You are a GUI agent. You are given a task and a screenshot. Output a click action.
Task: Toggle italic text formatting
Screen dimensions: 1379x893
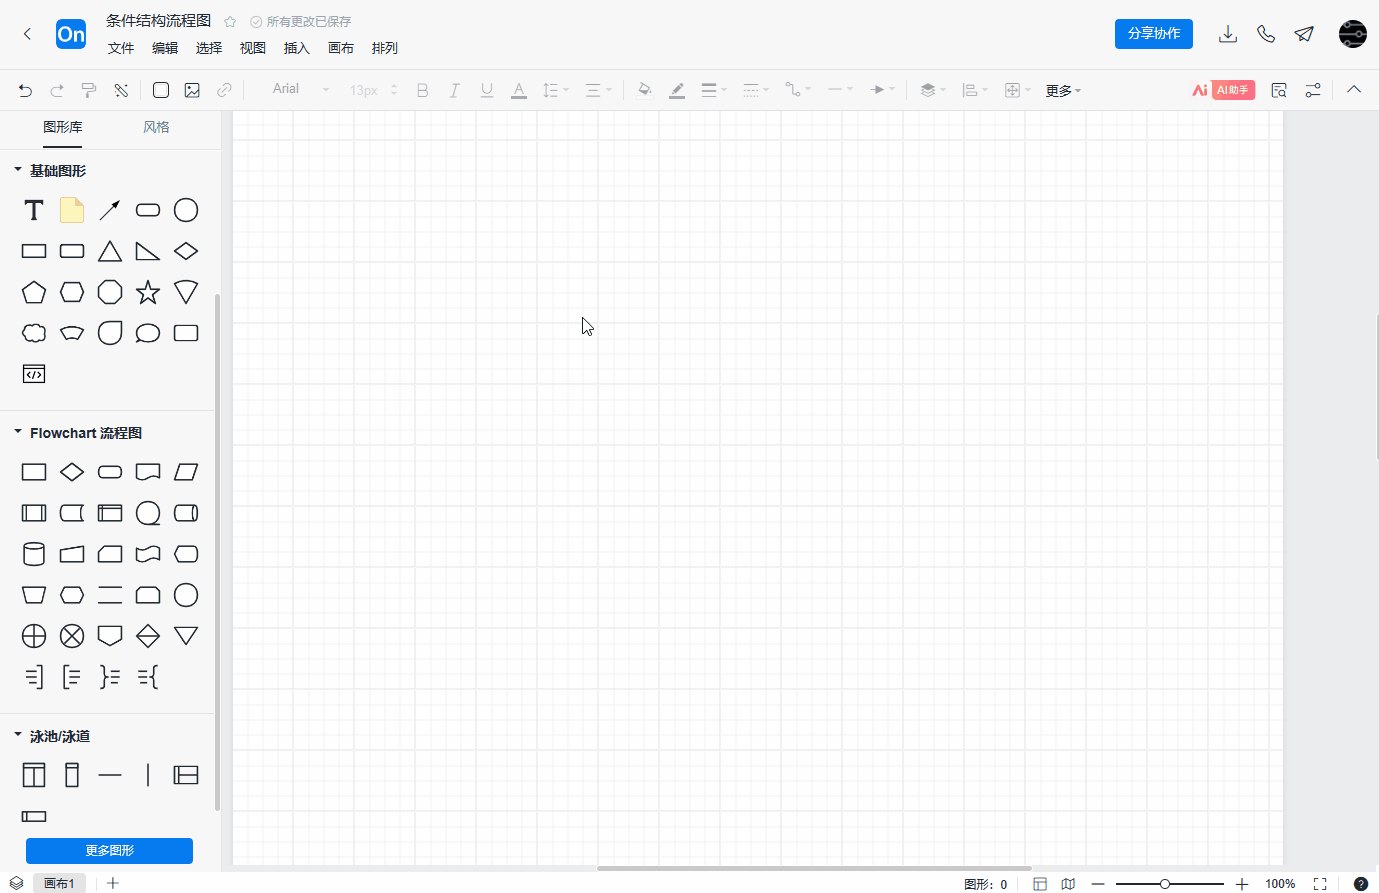454,90
